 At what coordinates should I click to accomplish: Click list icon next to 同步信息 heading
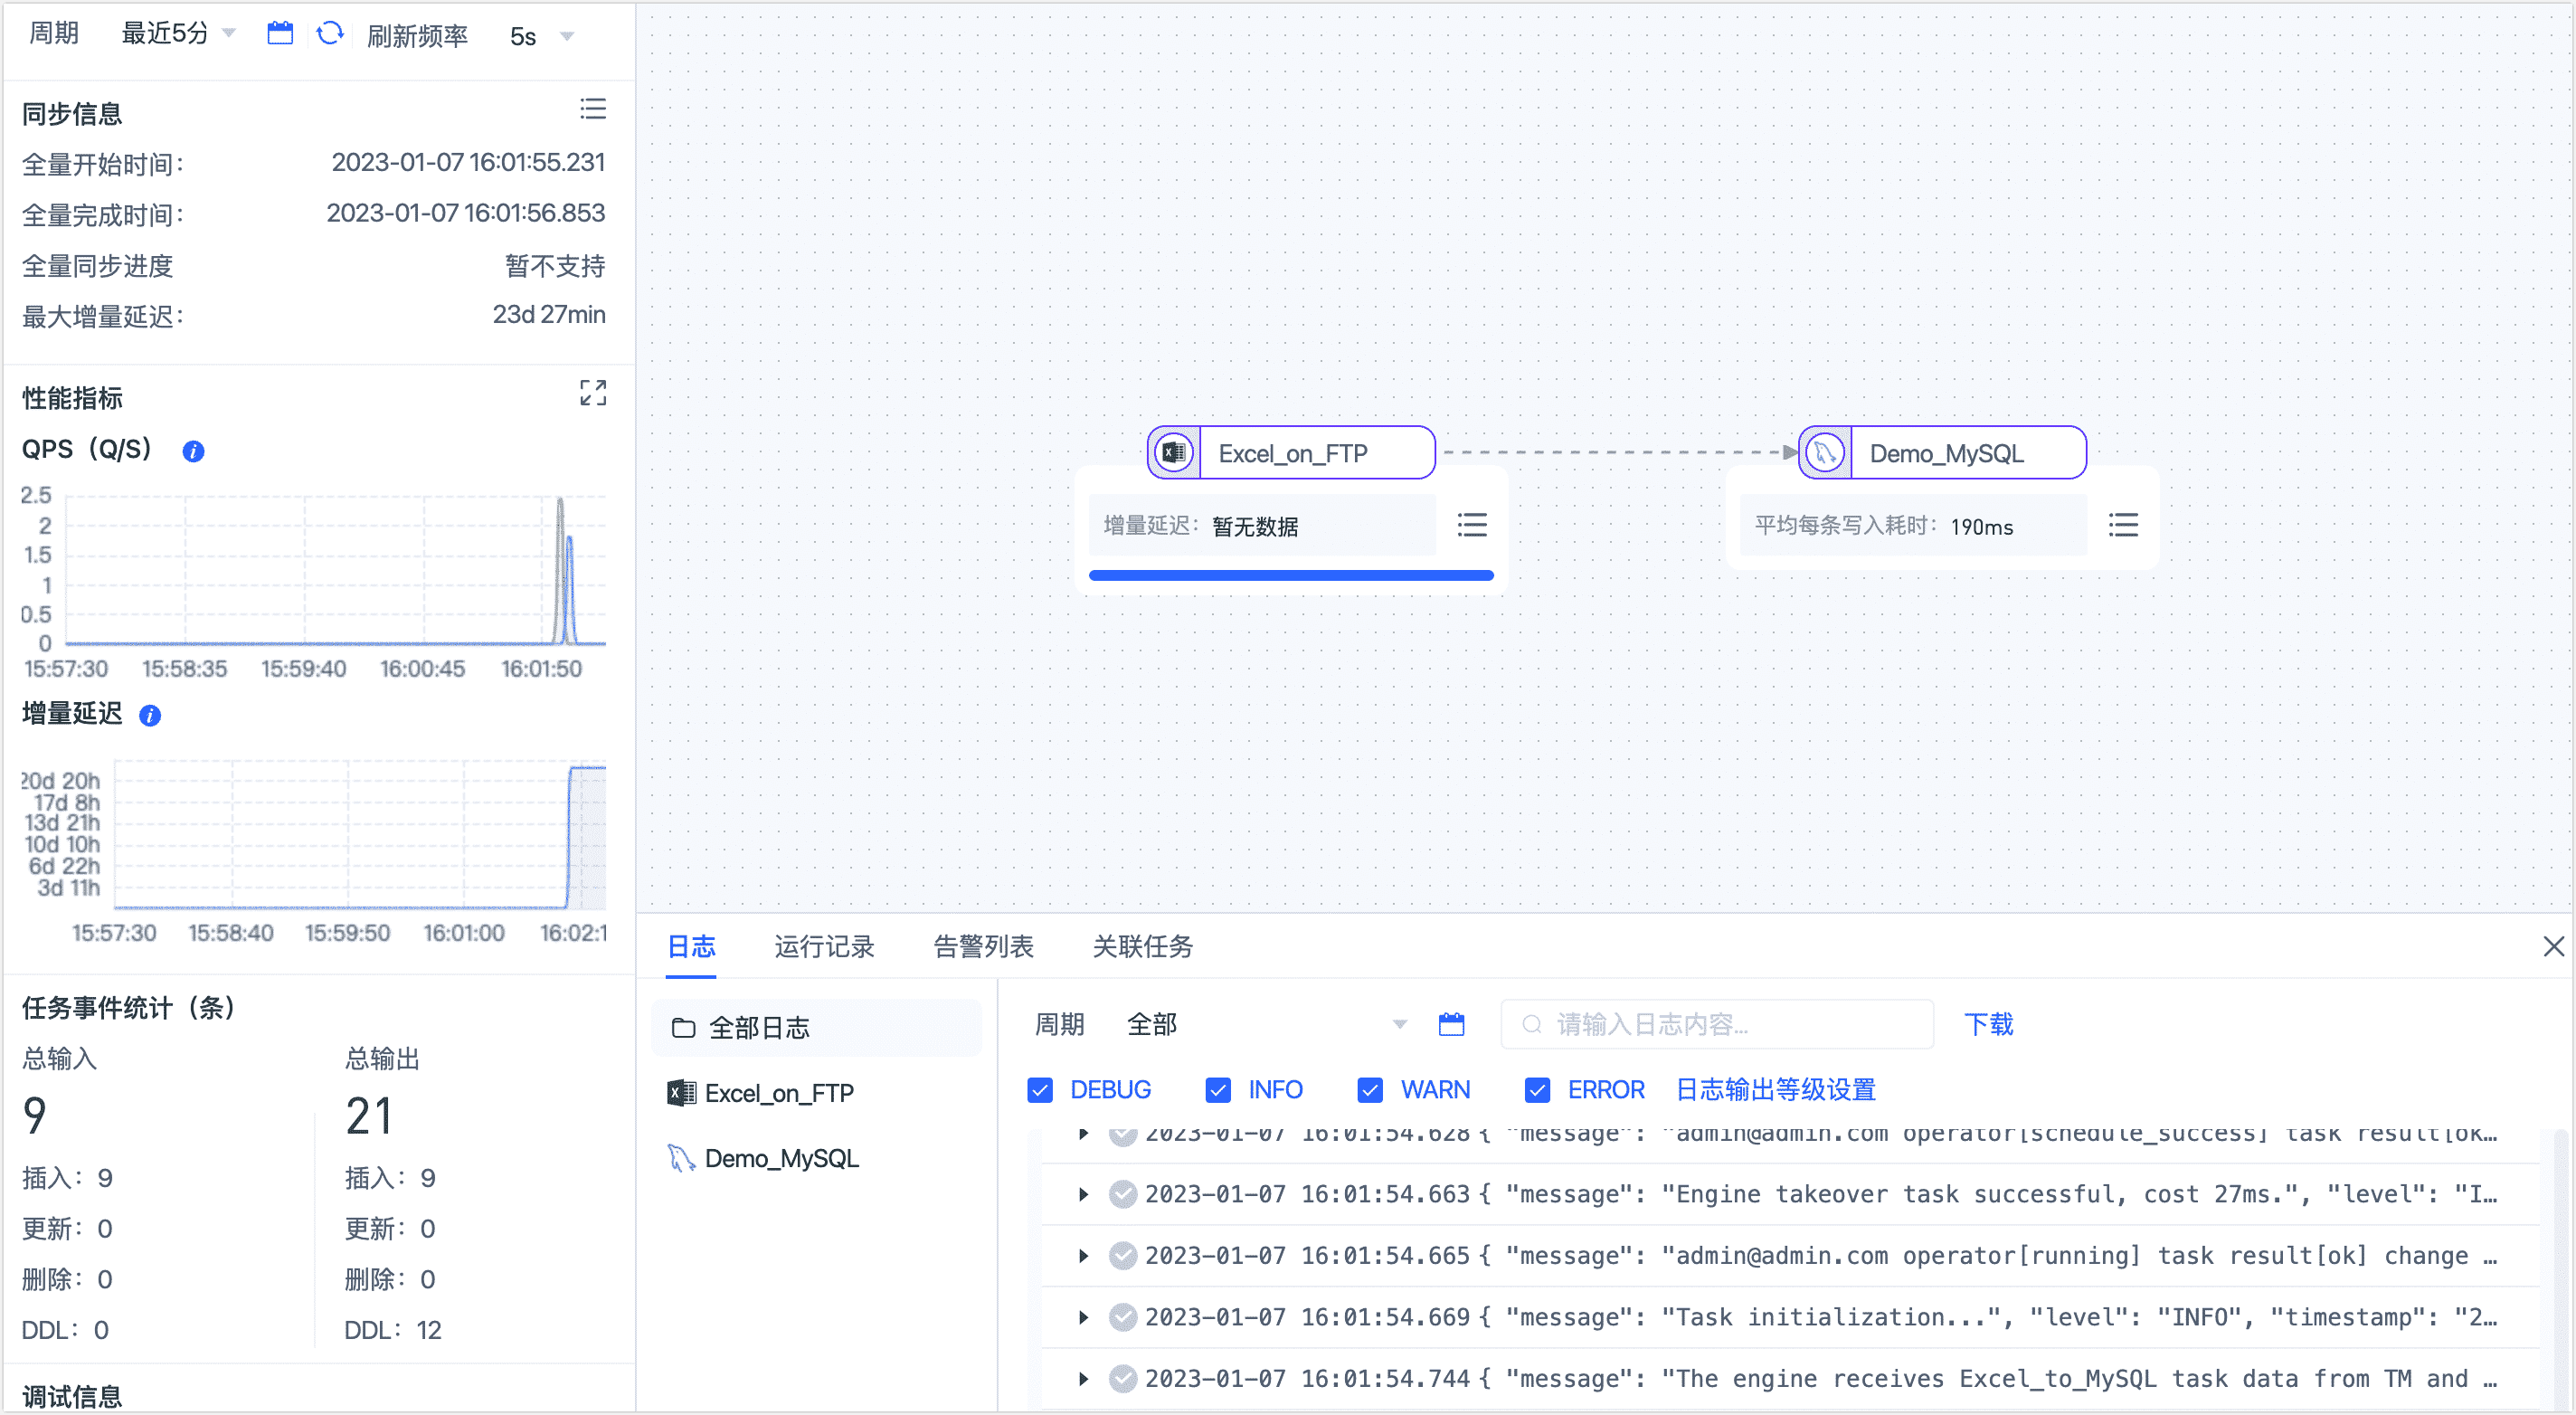(592, 109)
